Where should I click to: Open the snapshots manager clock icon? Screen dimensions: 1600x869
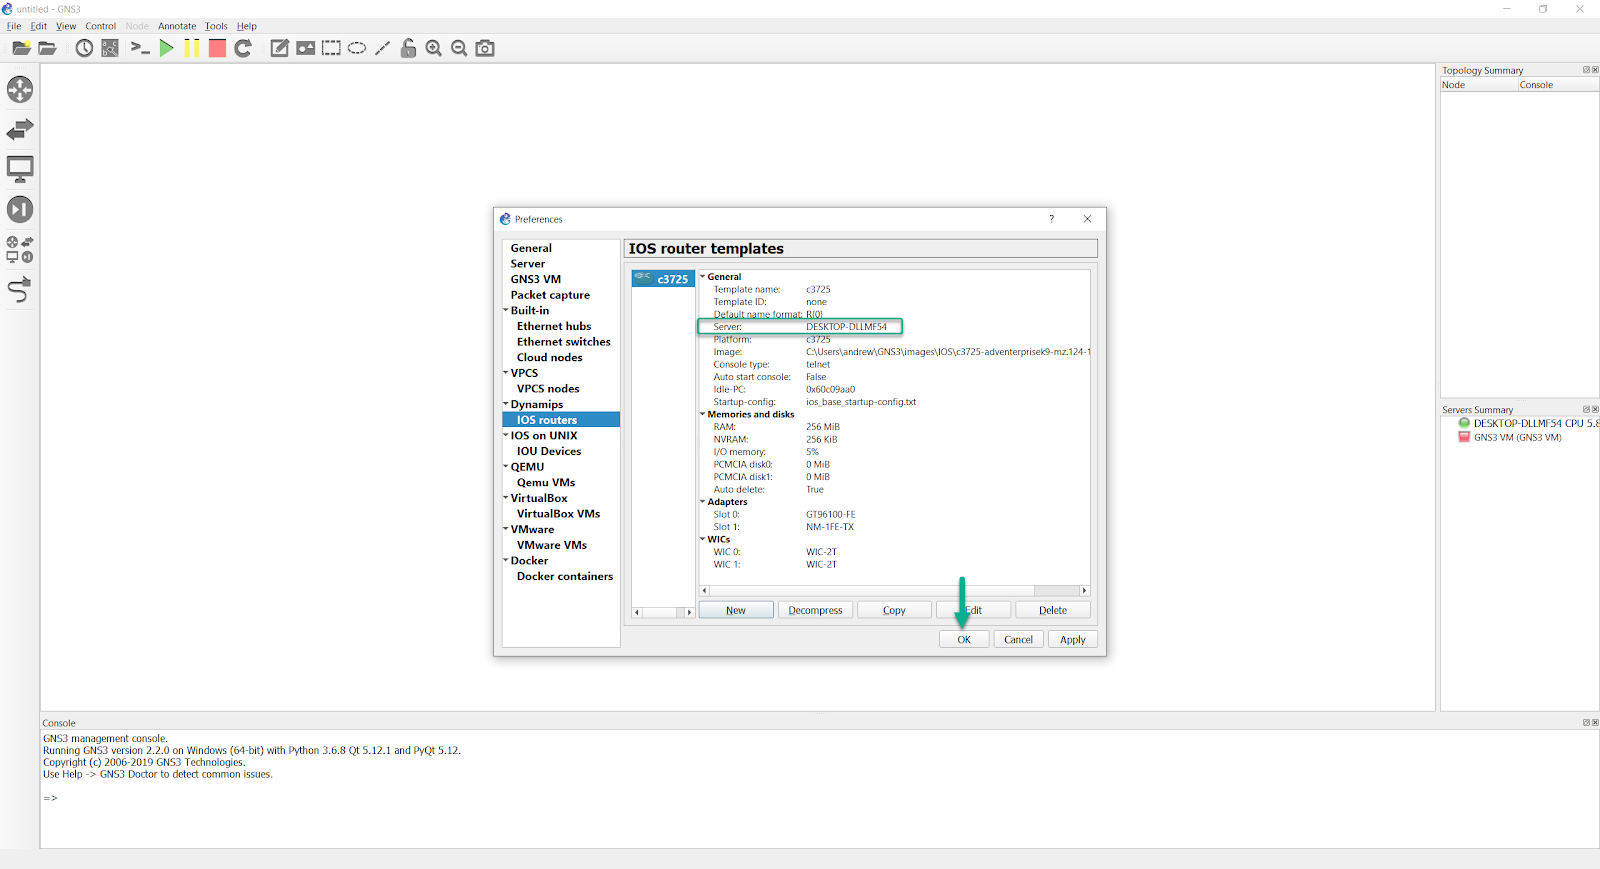point(84,48)
